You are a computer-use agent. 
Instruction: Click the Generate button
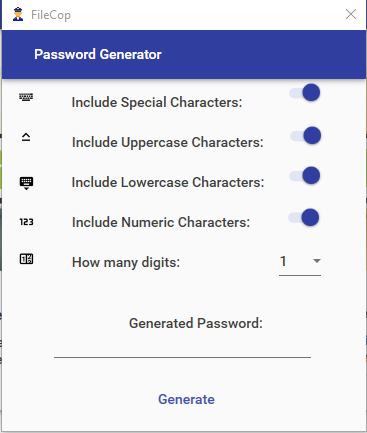(x=186, y=399)
